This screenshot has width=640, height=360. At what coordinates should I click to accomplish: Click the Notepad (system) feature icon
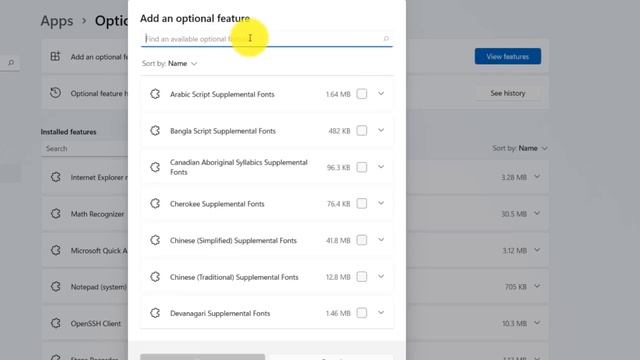pyautogui.click(x=56, y=287)
